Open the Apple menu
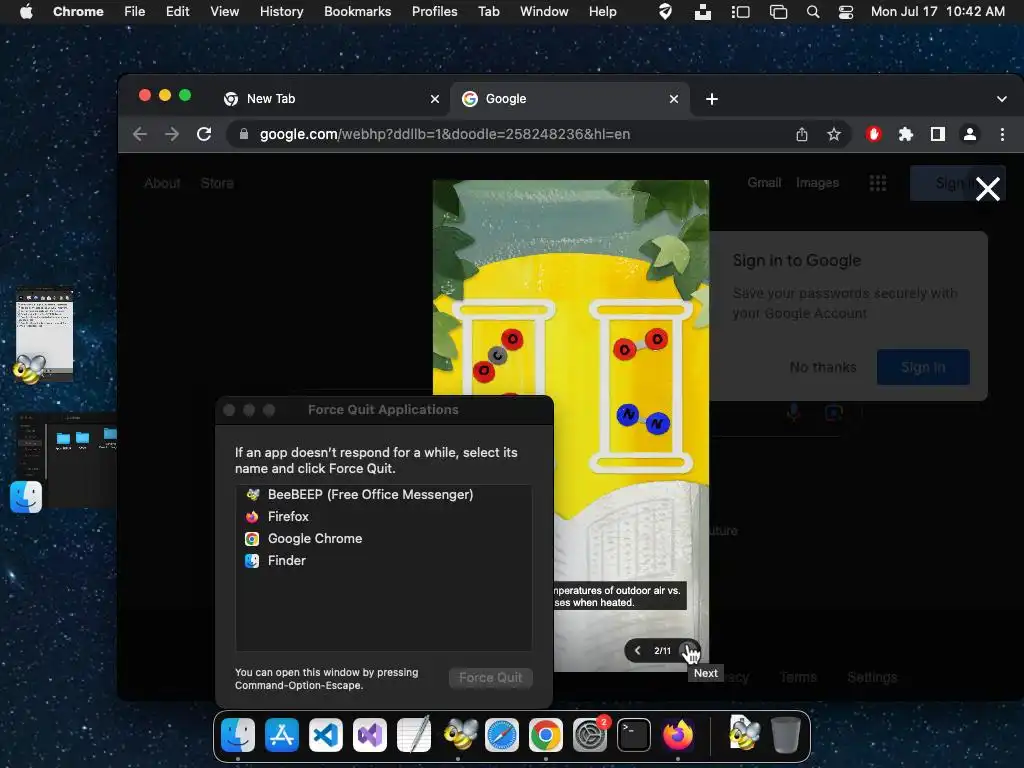1024x768 pixels. coord(26,11)
